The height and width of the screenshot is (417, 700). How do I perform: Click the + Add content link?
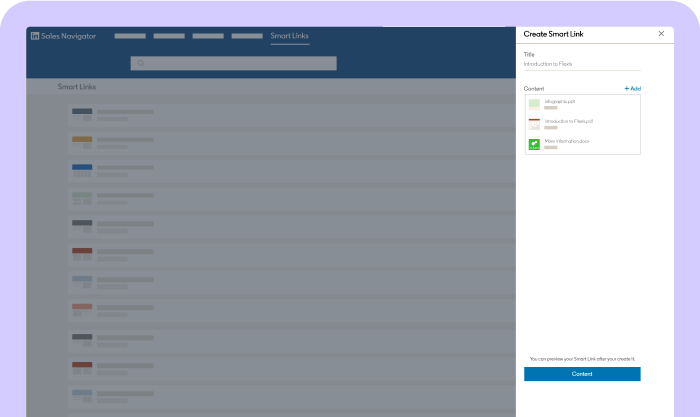pos(632,89)
